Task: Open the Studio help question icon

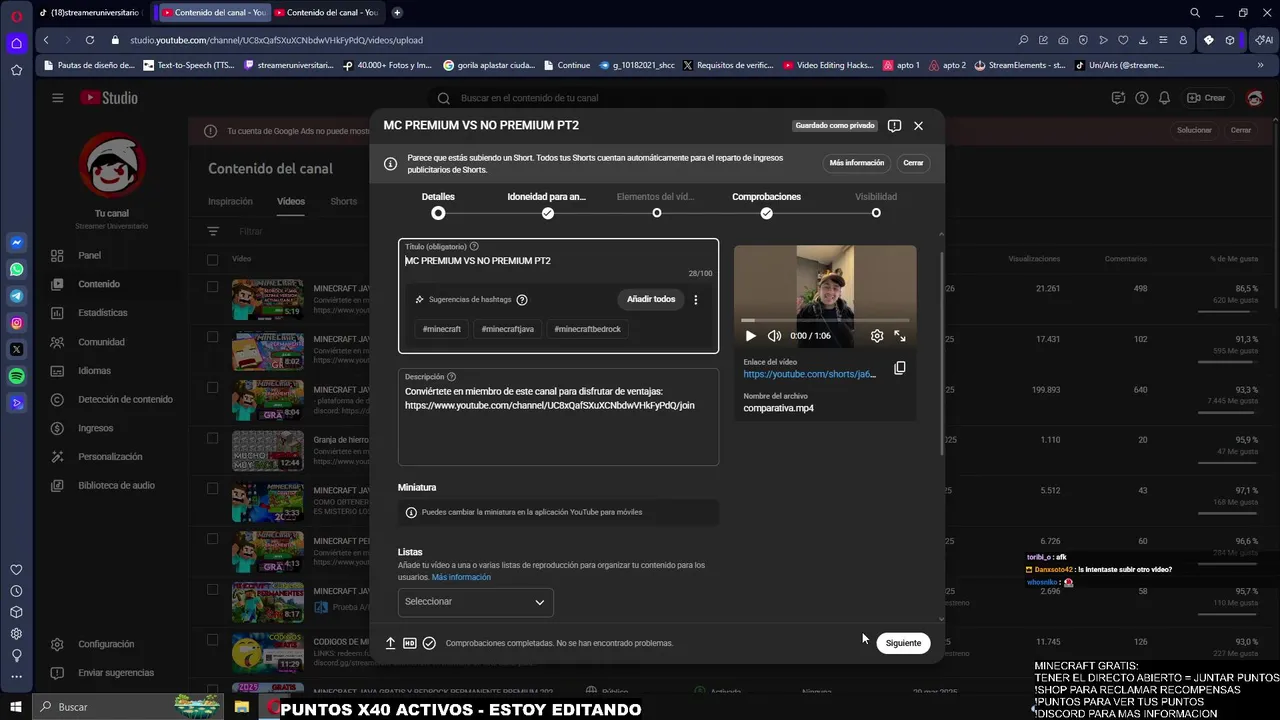Action: point(1141,98)
